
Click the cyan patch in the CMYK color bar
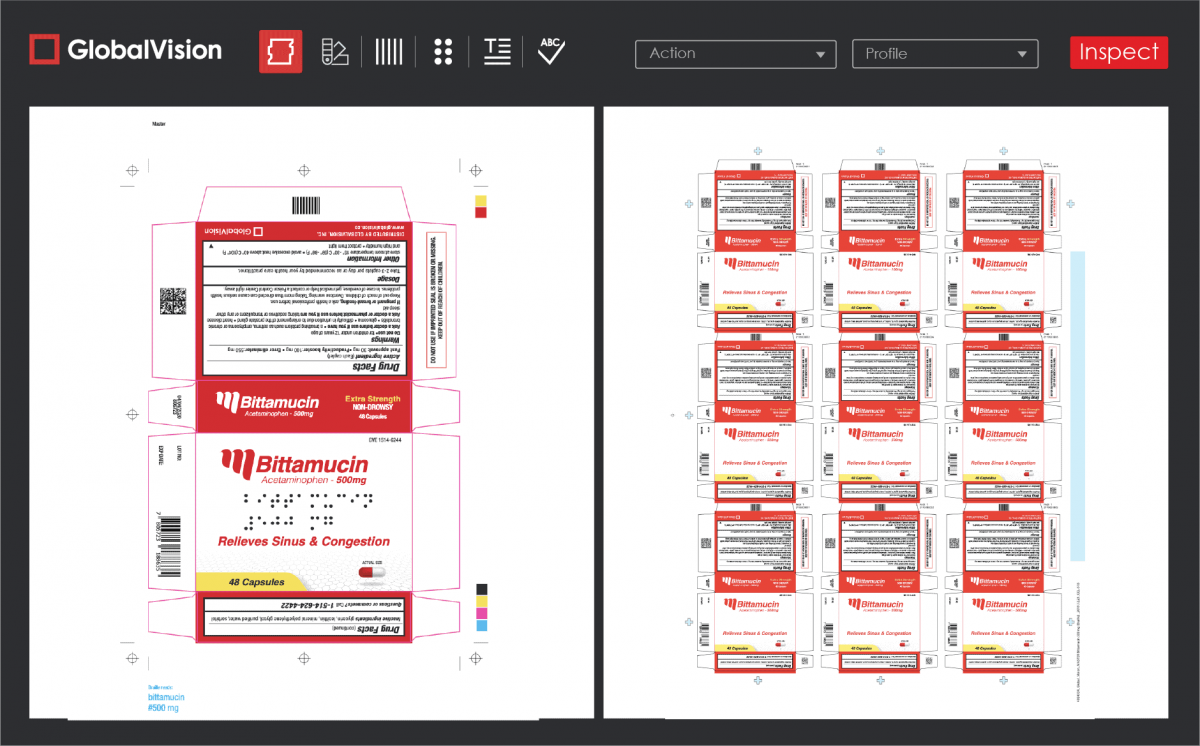(x=483, y=628)
